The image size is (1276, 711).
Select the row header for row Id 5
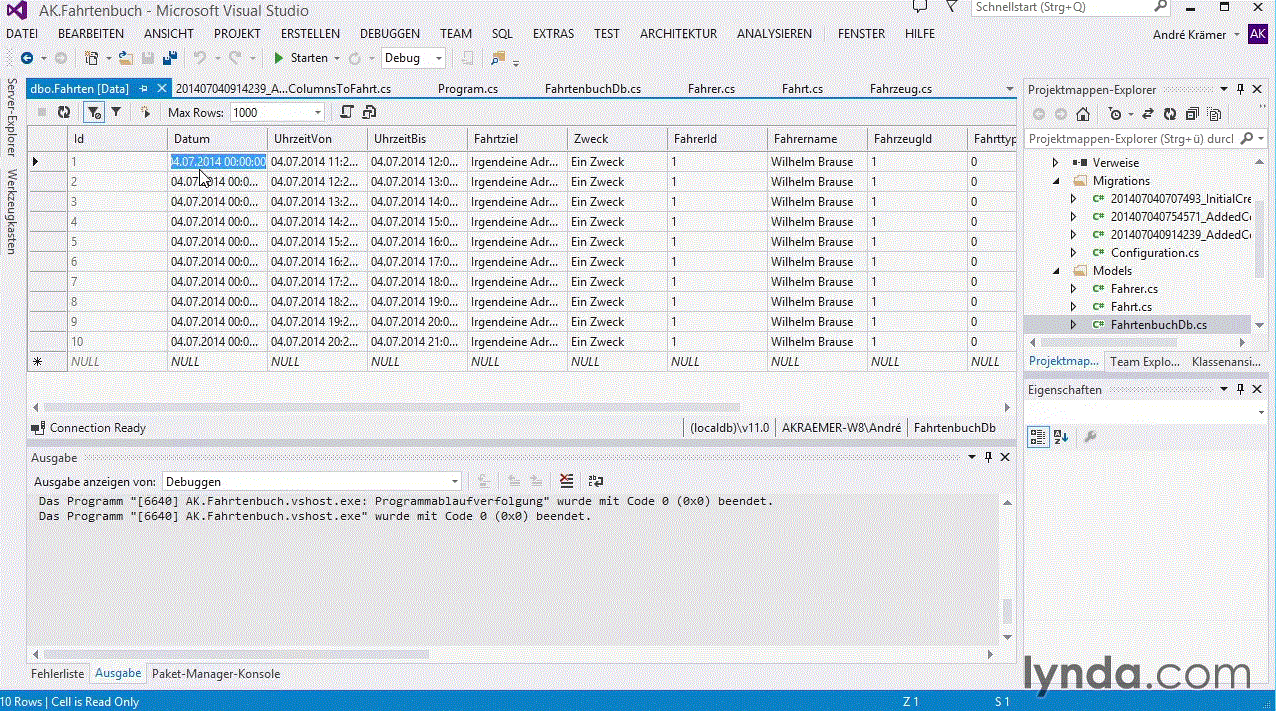[x=47, y=242]
